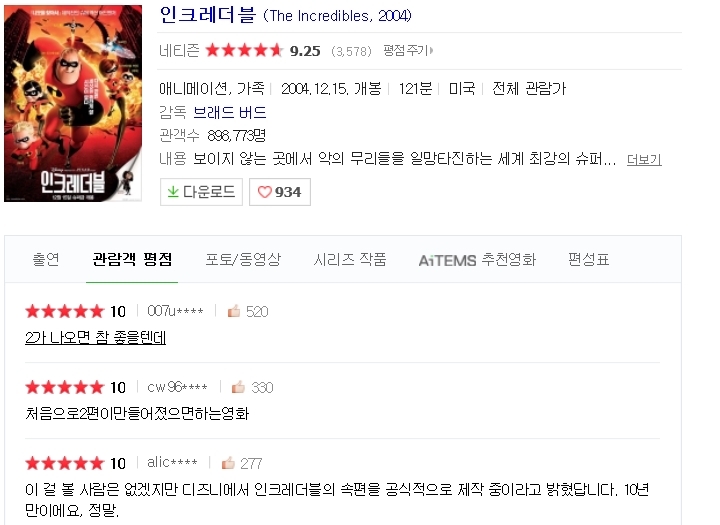This screenshot has height=525, width=720.
Task: Open the review titled 2가 나오면 참 좋을텐데
Action: click(96, 338)
